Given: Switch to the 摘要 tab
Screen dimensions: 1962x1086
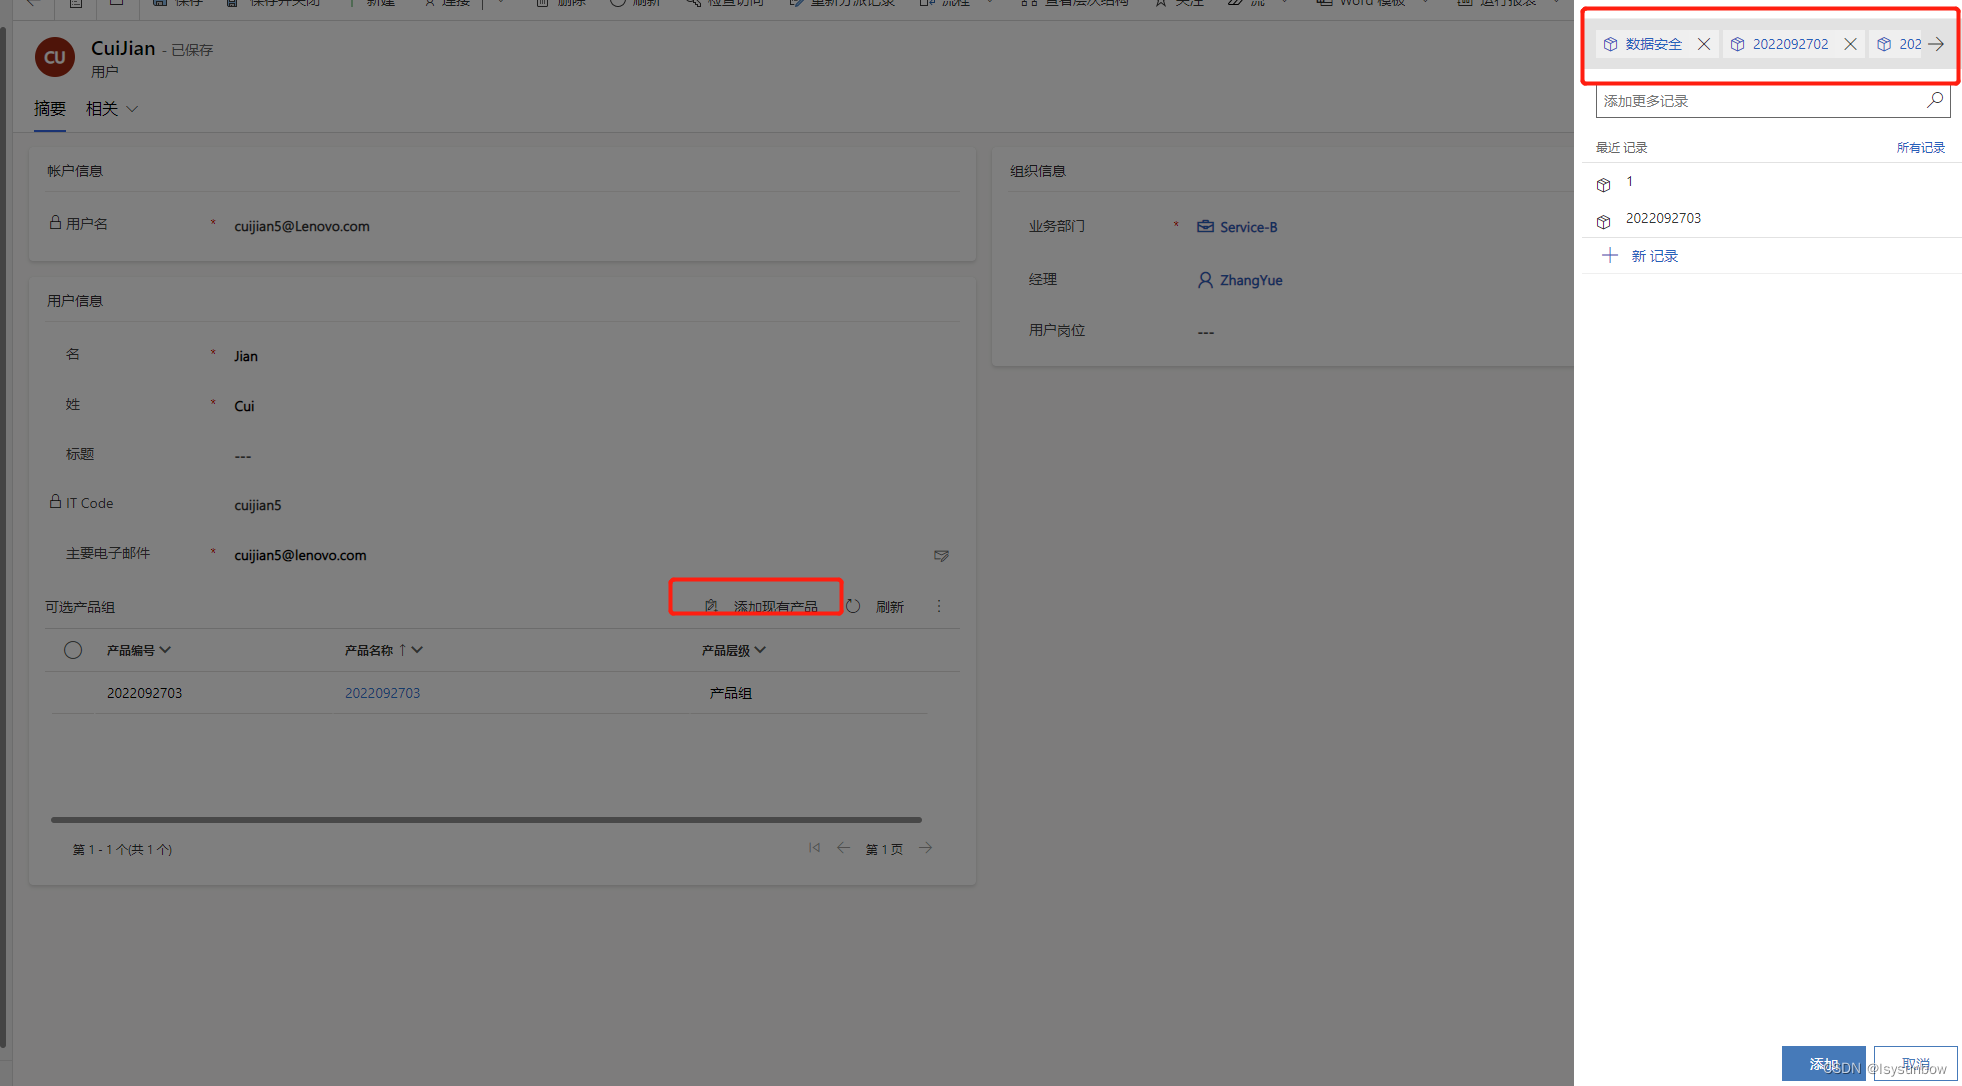Looking at the screenshot, I should pyautogui.click(x=49, y=109).
